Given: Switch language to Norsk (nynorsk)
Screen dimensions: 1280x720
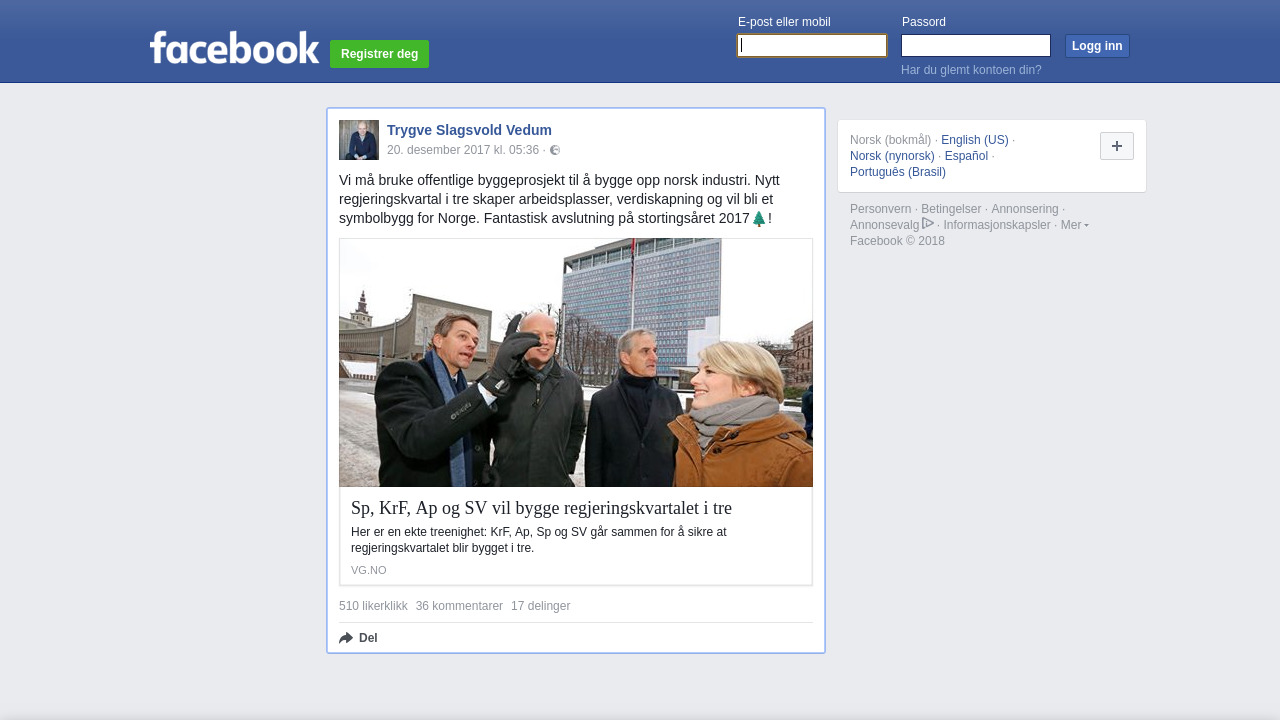Looking at the screenshot, I should pyautogui.click(x=892, y=156).
